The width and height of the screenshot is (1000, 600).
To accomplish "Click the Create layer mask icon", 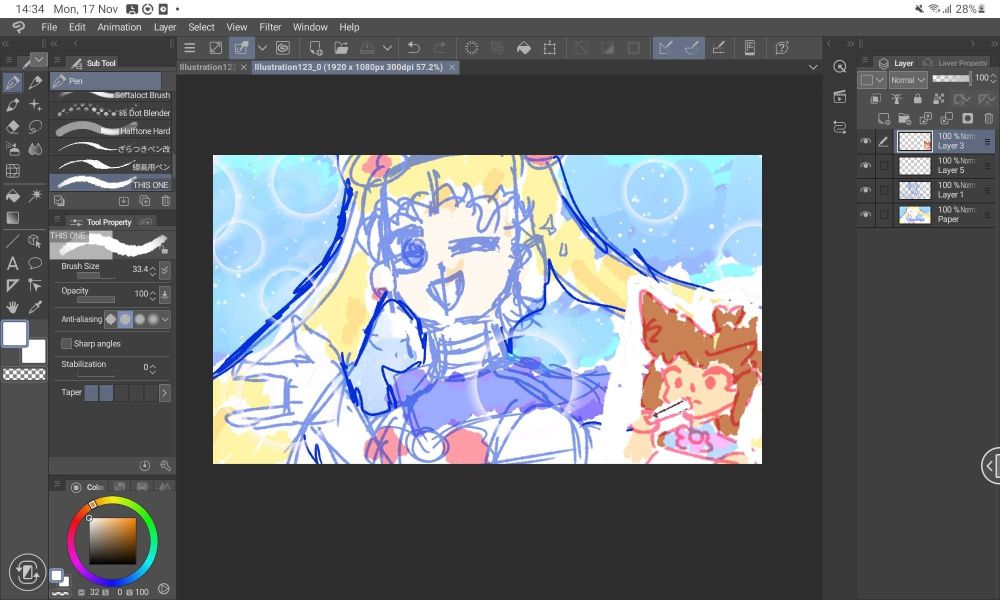I will tap(967, 119).
